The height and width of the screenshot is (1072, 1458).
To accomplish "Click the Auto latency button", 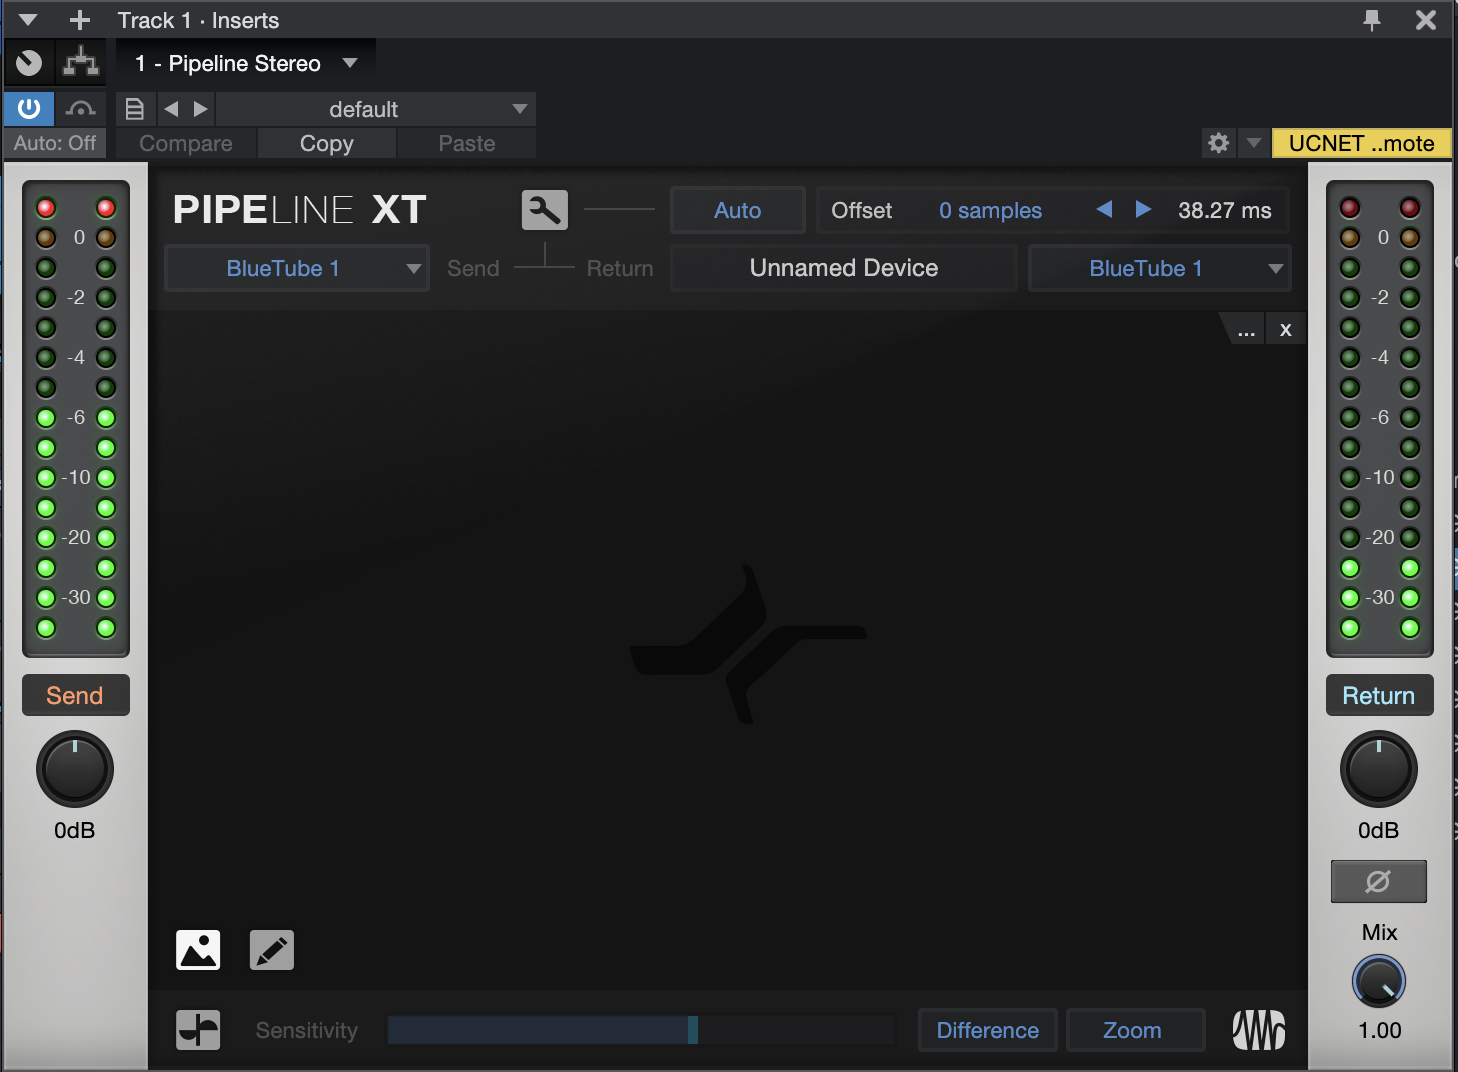I will 737,210.
